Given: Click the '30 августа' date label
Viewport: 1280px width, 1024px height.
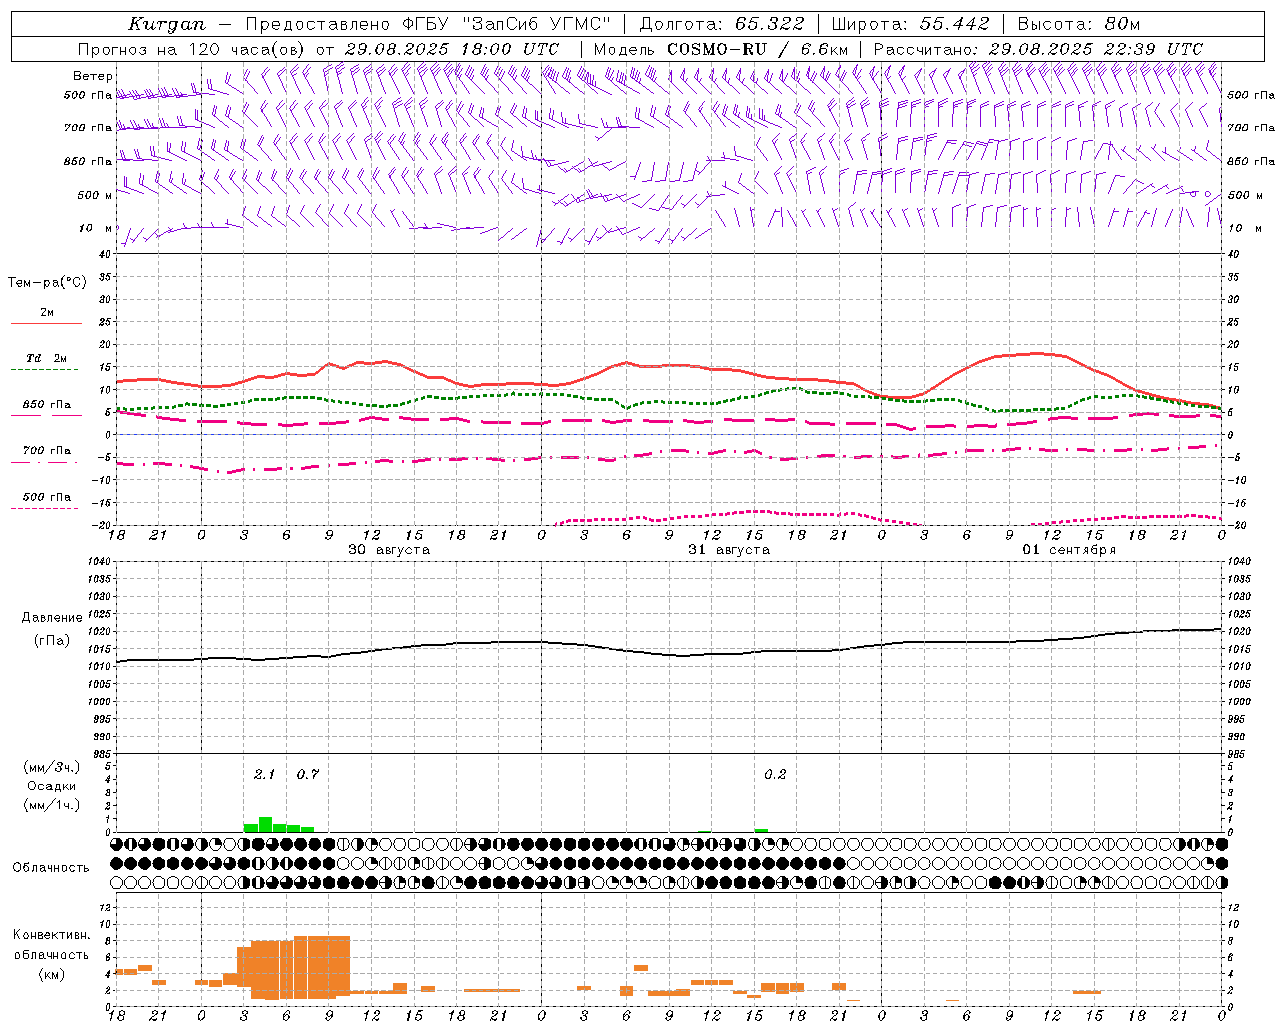Looking at the screenshot, I should (x=389, y=550).
